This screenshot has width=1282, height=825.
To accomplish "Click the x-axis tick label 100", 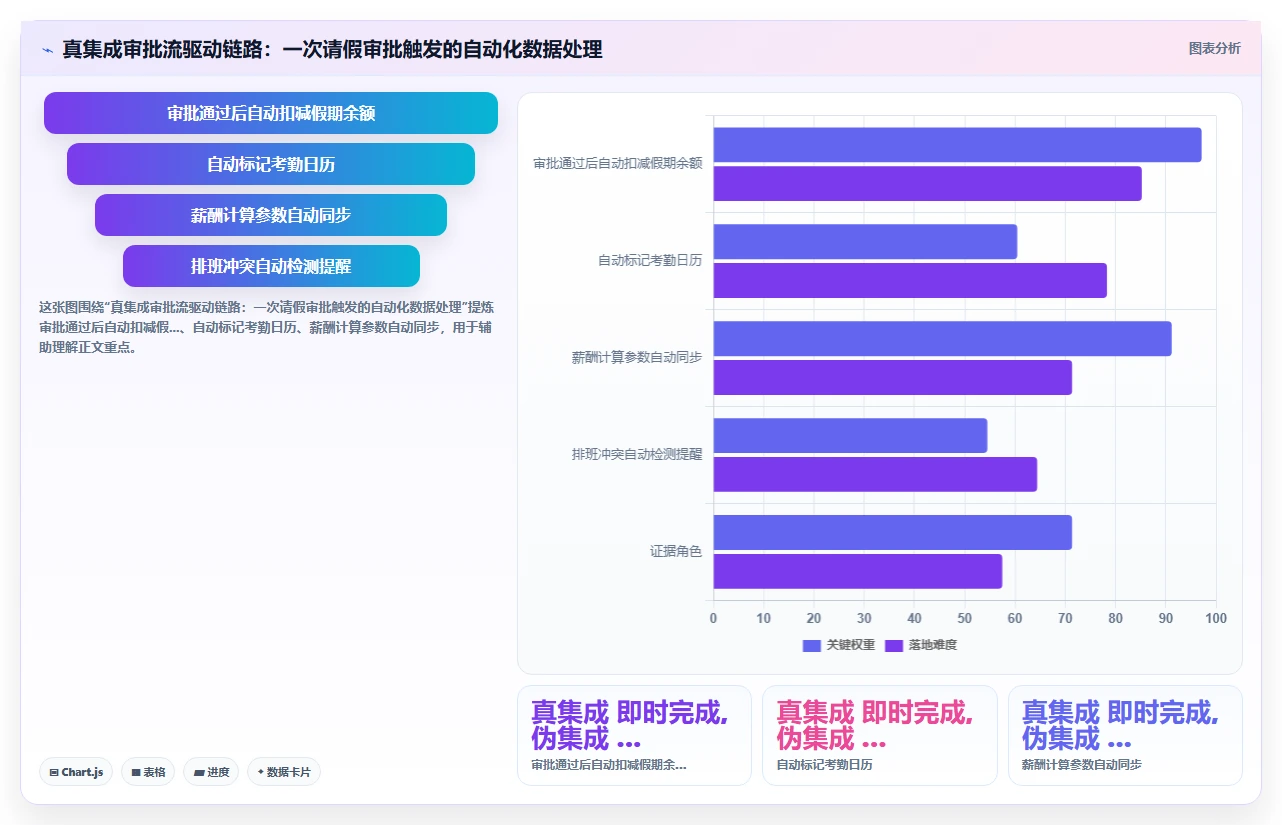I will [1216, 618].
